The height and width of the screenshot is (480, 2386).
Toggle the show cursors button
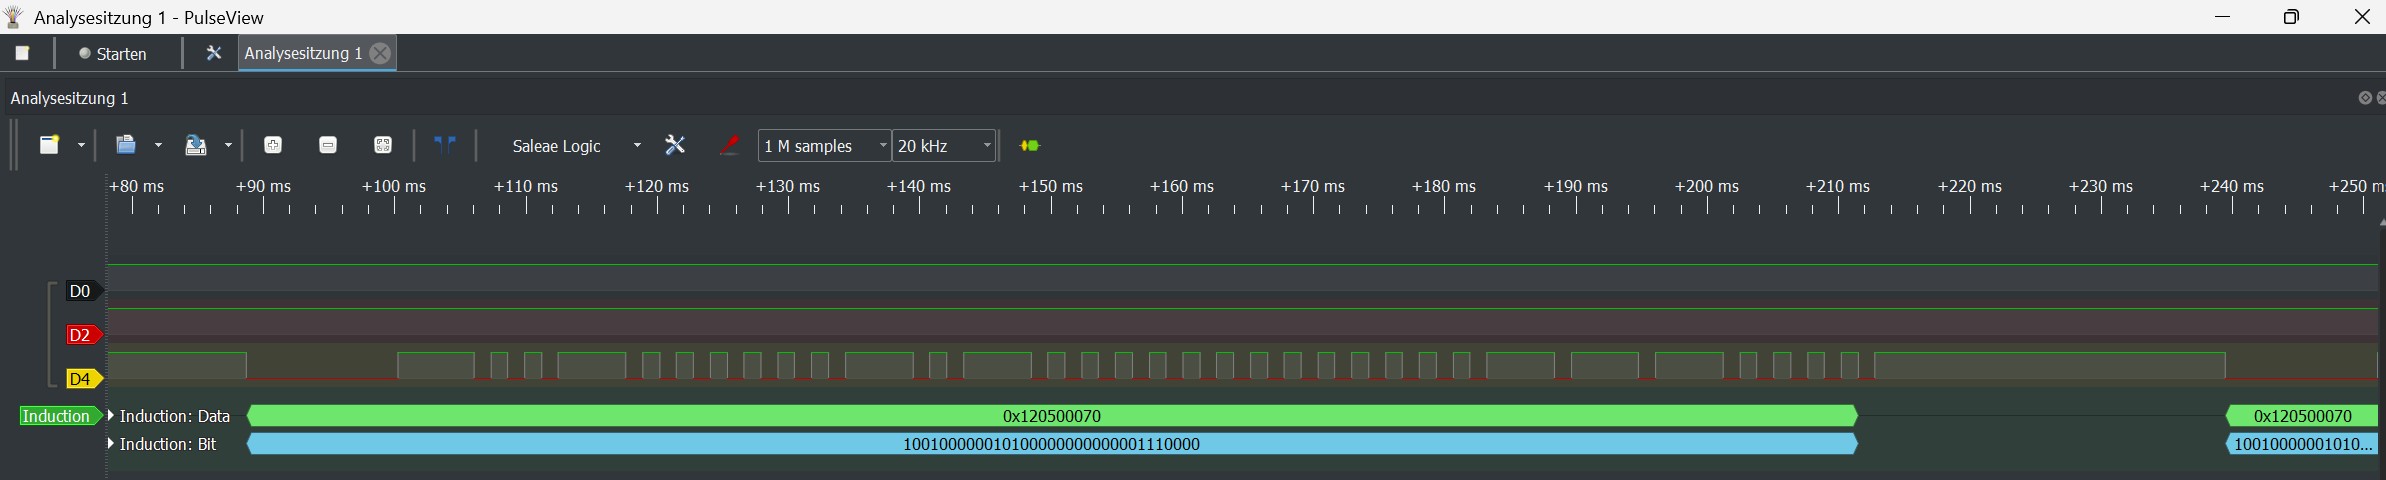(x=445, y=145)
